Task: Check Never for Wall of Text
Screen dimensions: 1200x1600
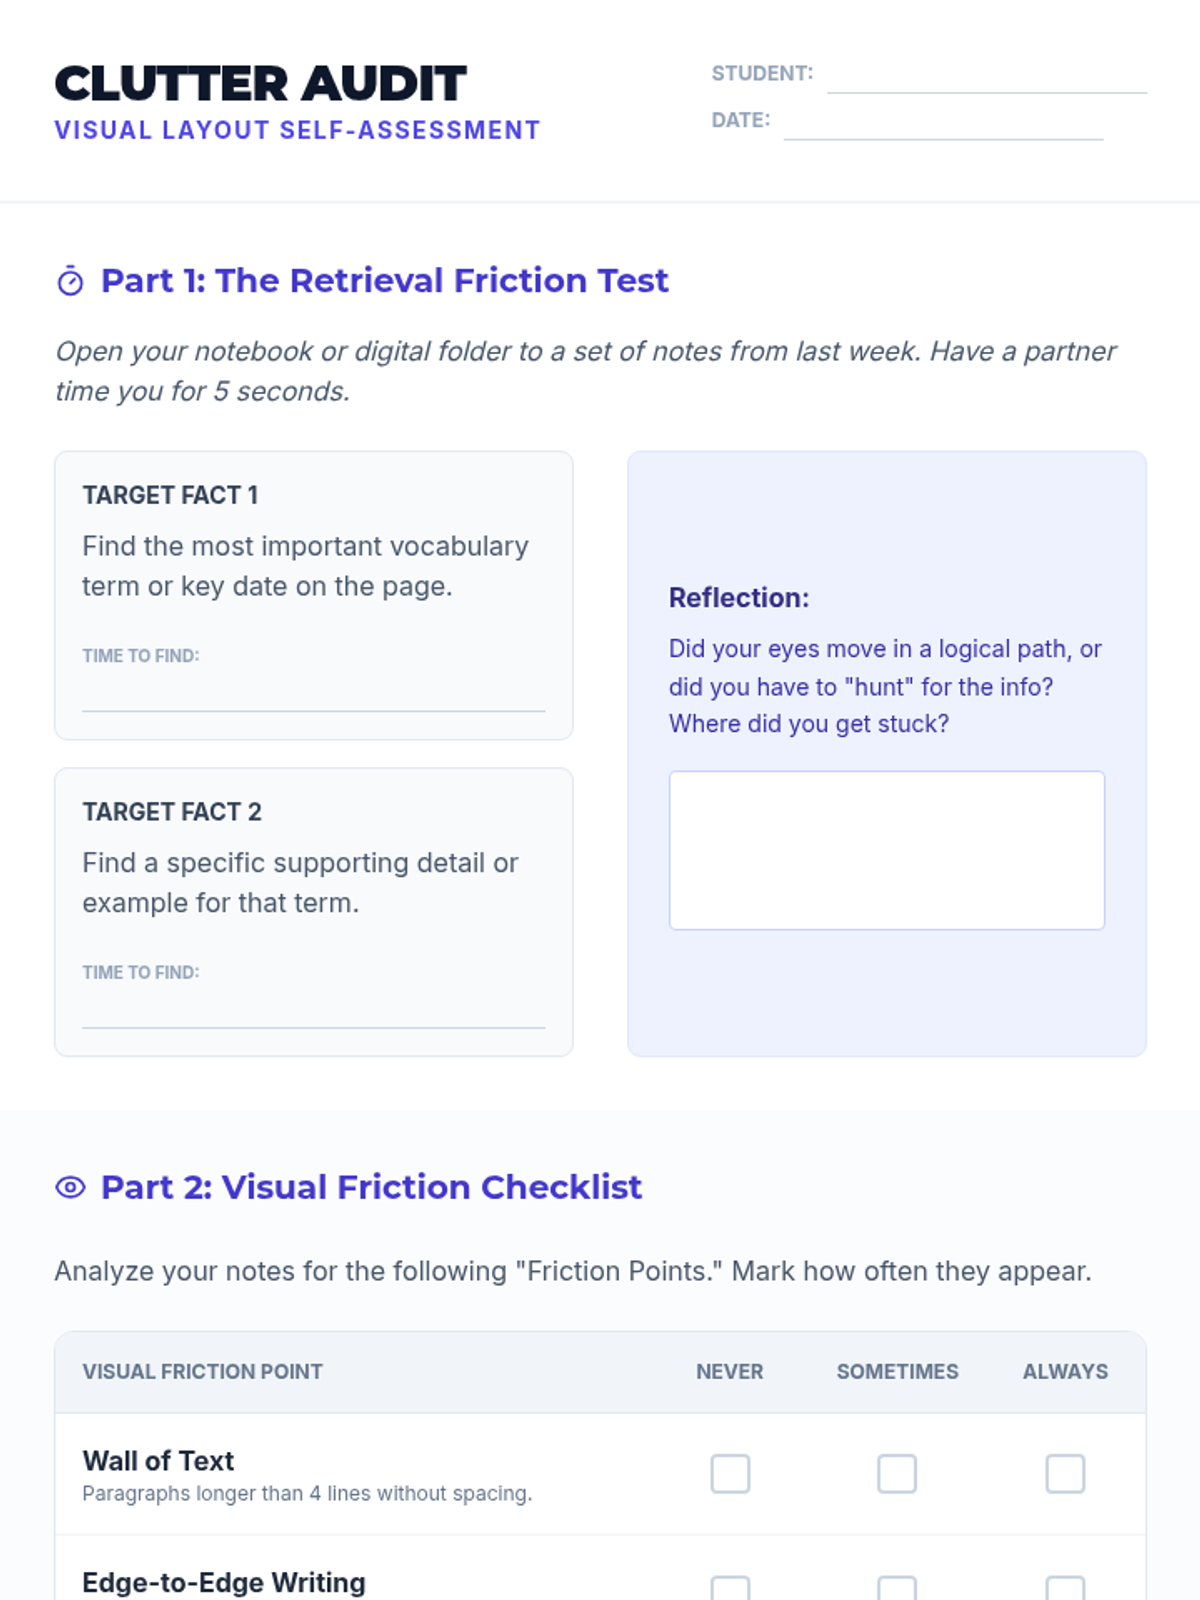Action: pos(730,1473)
